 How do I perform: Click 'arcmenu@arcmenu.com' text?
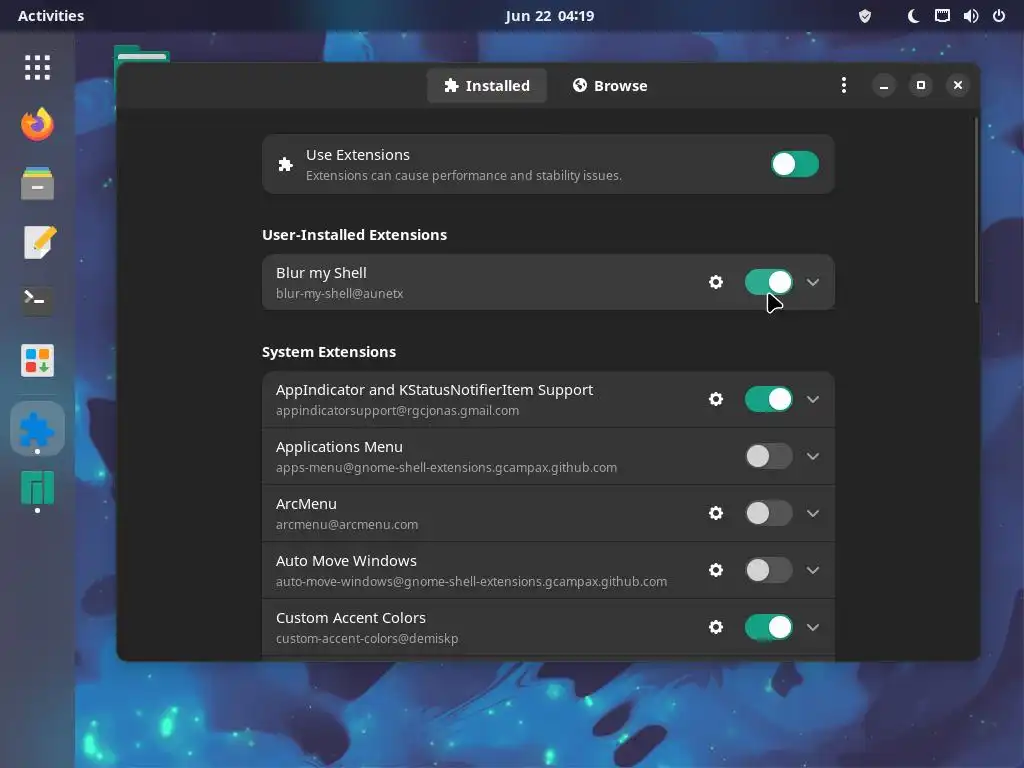(x=347, y=524)
